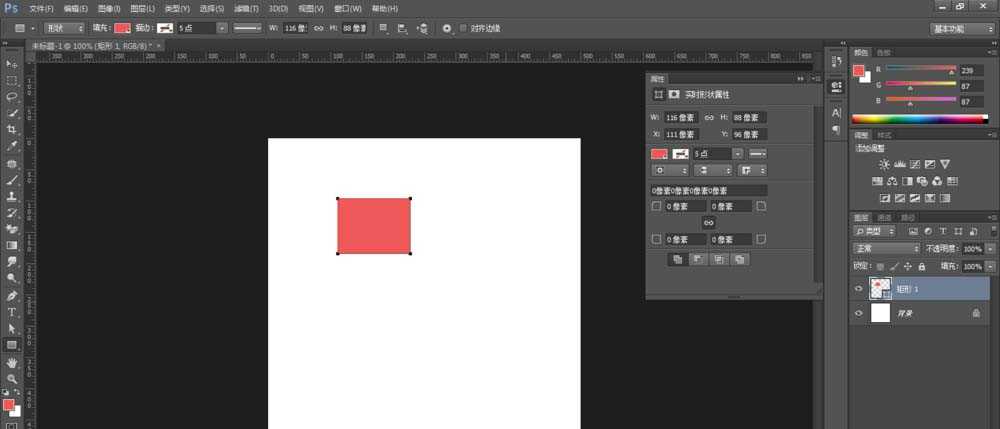Viewport: 1000px width, 429px height.
Task: Toggle visibility of the 背景 layer
Action: coord(859,313)
